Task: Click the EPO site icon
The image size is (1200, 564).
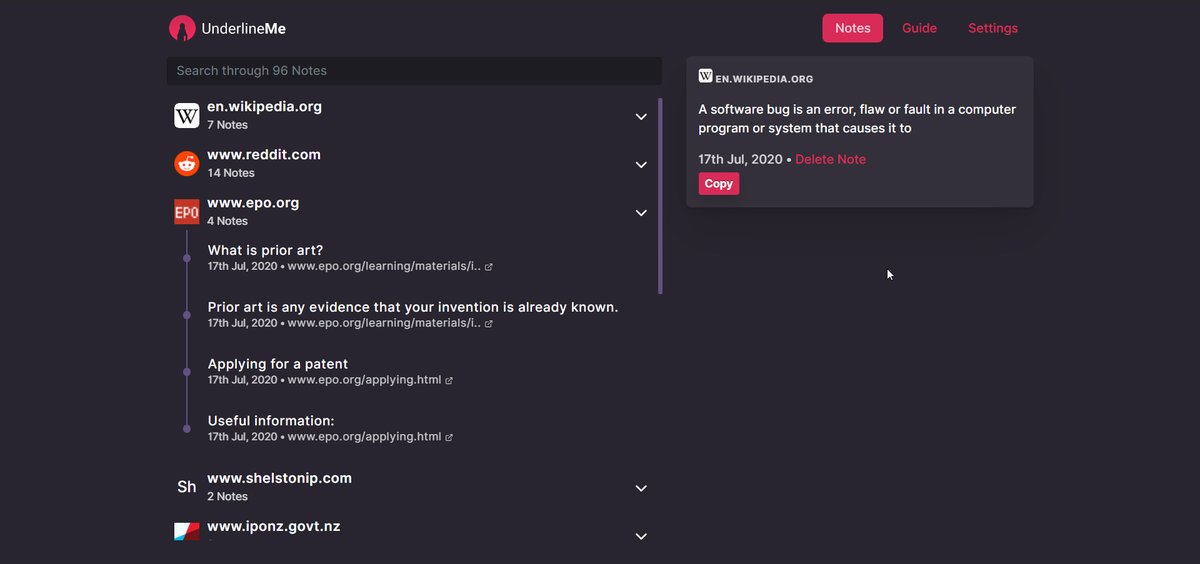Action: [187, 212]
